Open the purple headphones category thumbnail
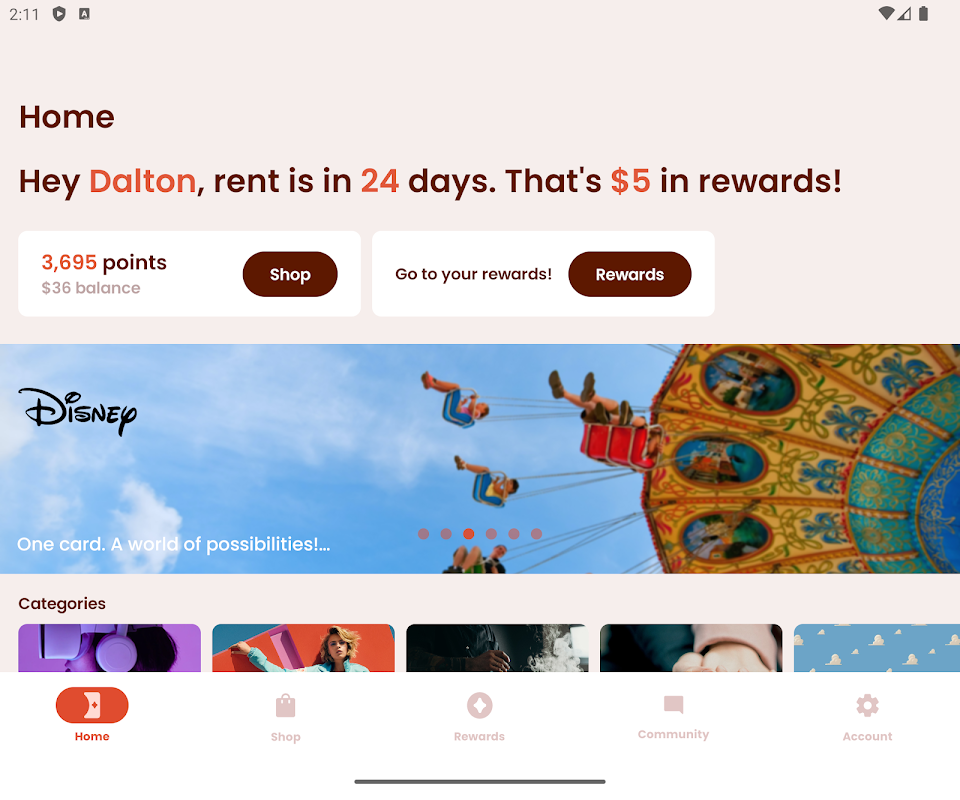 tap(110, 648)
